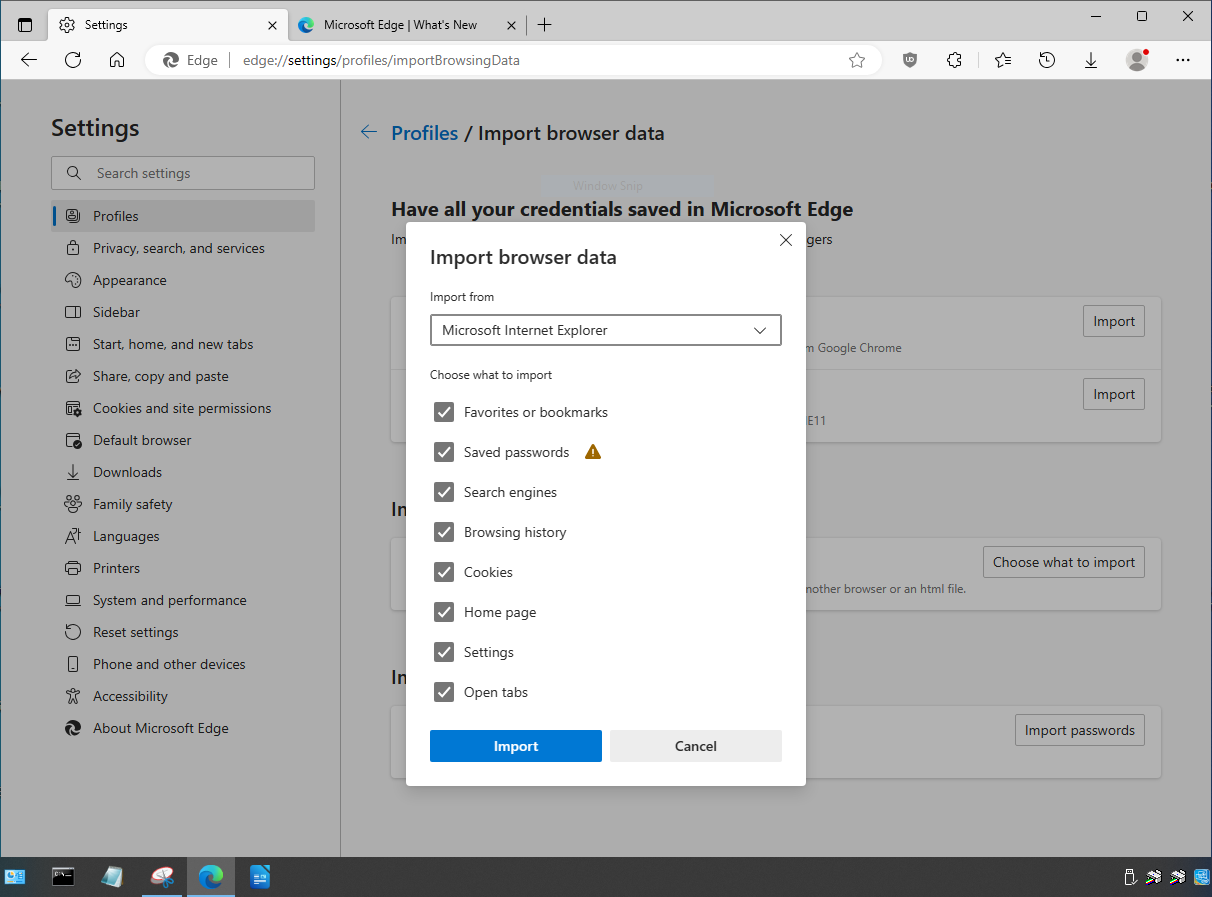Open the Settings and more ellipsis menu

[1183, 60]
